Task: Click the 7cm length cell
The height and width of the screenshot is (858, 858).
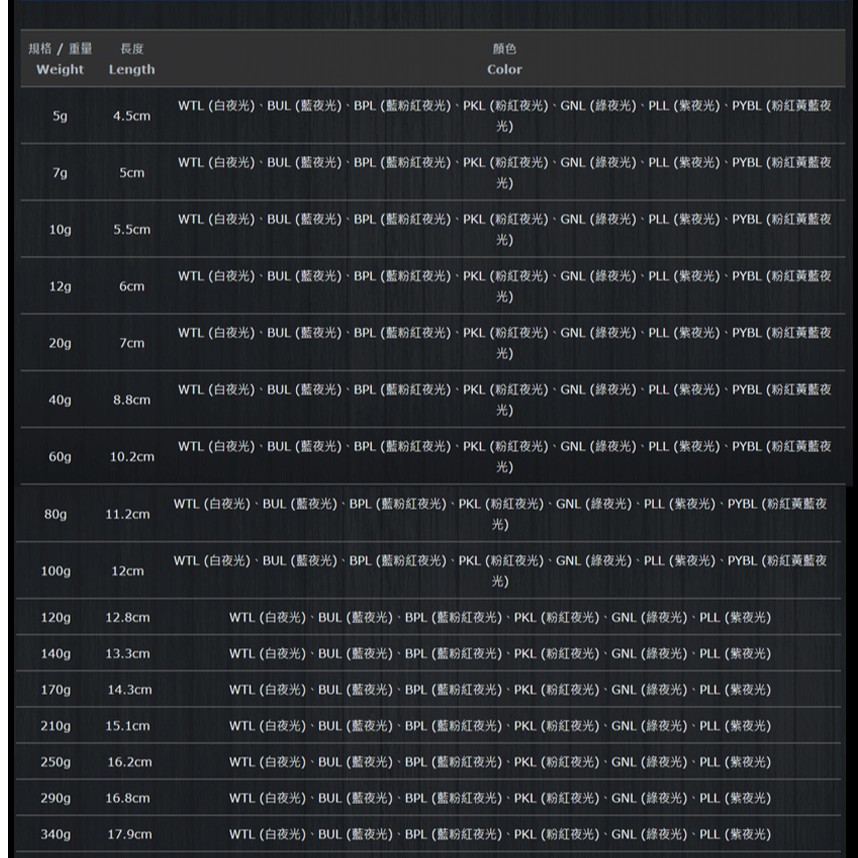Action: [x=131, y=343]
